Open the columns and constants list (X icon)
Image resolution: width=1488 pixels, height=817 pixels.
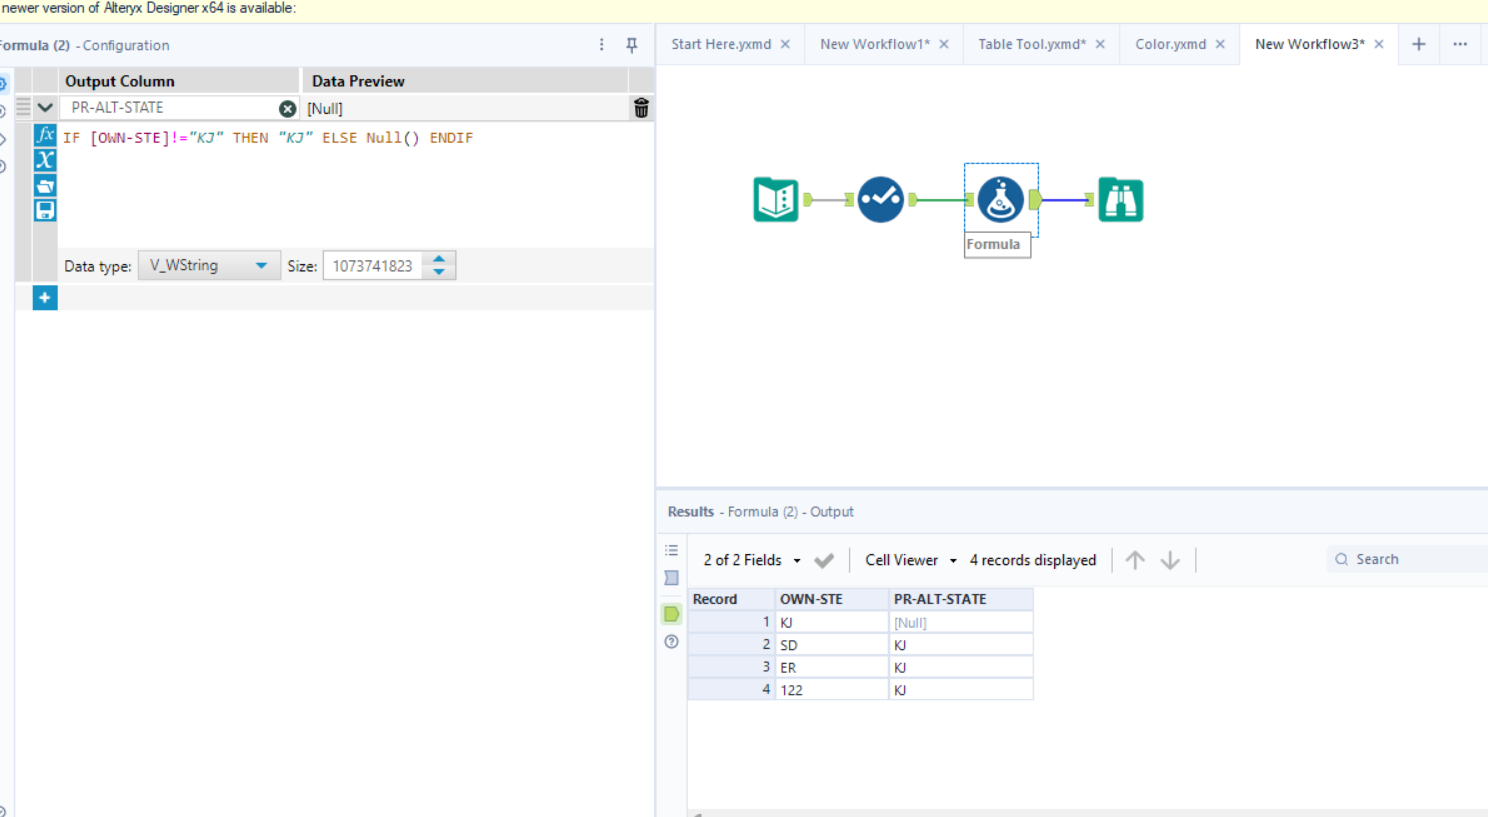point(44,160)
